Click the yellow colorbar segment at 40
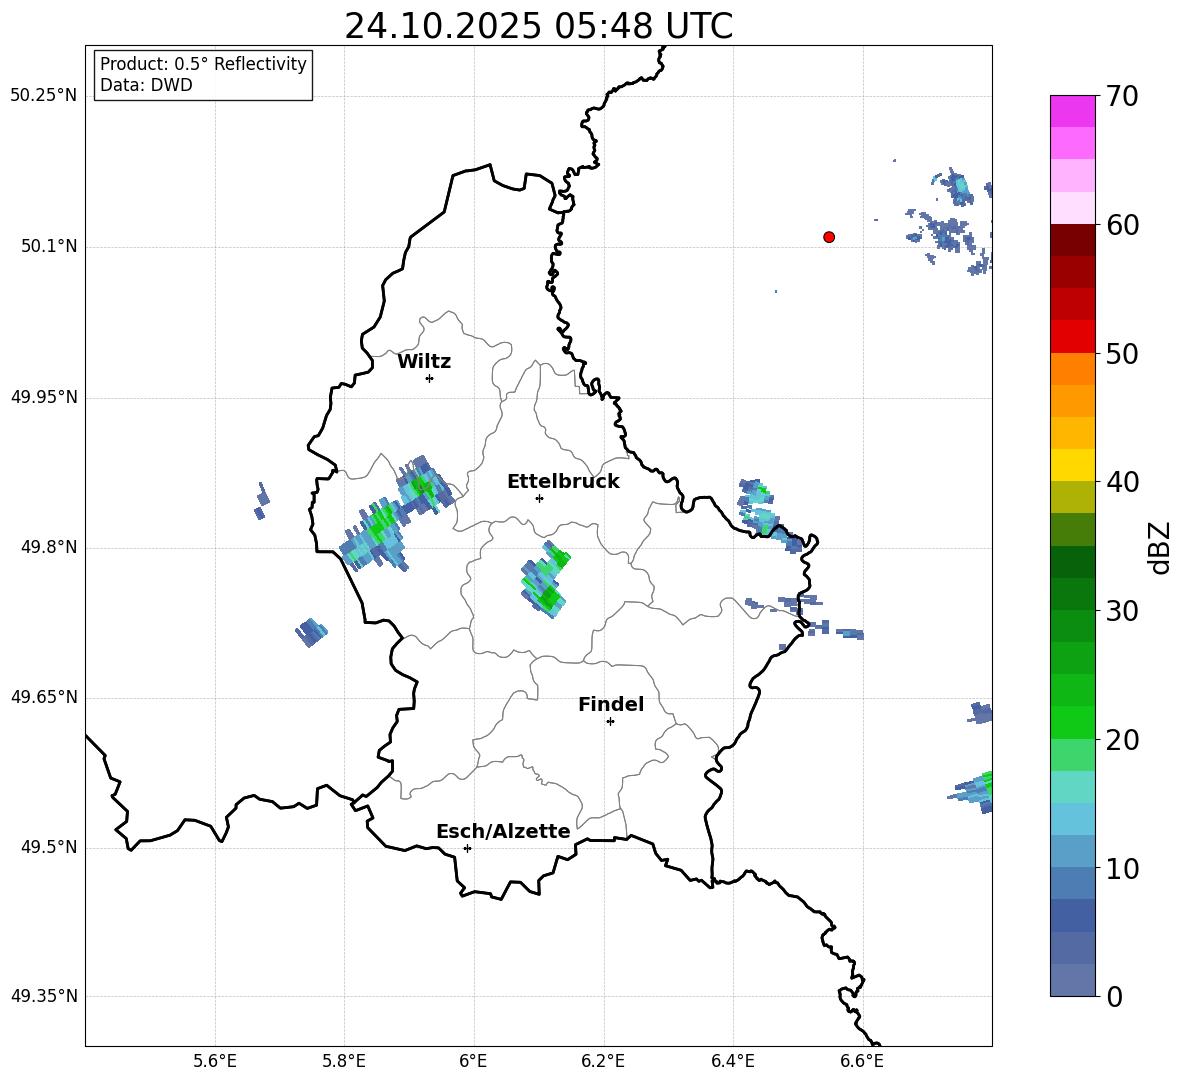 tap(1072, 465)
